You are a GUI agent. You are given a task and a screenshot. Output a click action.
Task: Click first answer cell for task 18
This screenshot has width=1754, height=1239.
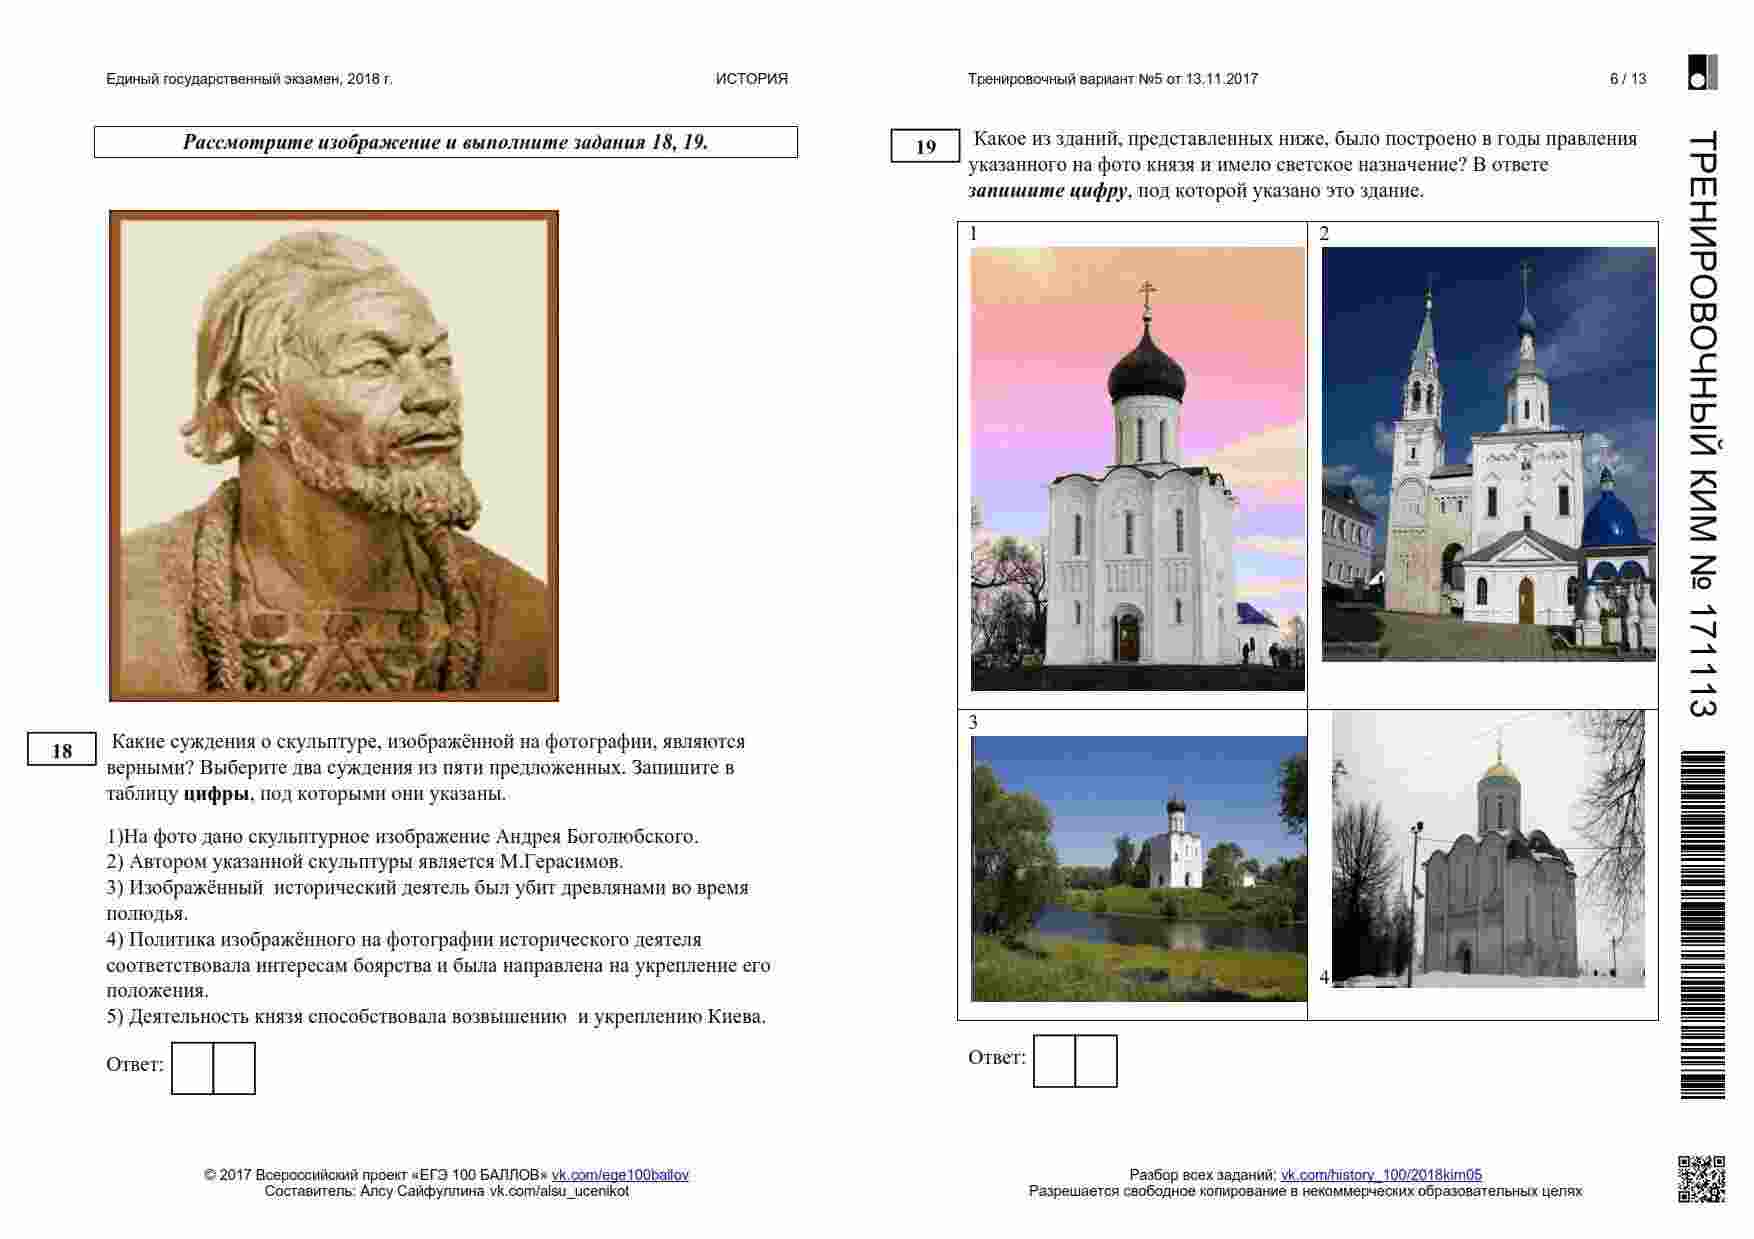coord(192,1068)
